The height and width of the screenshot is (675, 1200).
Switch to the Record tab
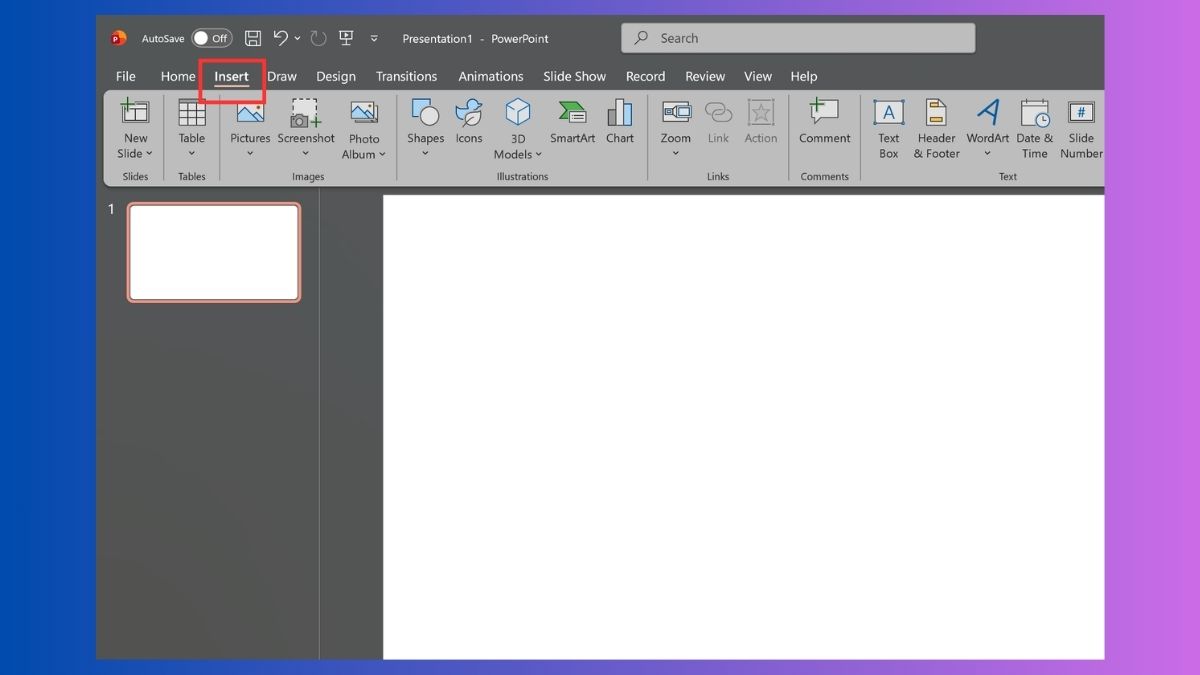[x=645, y=76]
